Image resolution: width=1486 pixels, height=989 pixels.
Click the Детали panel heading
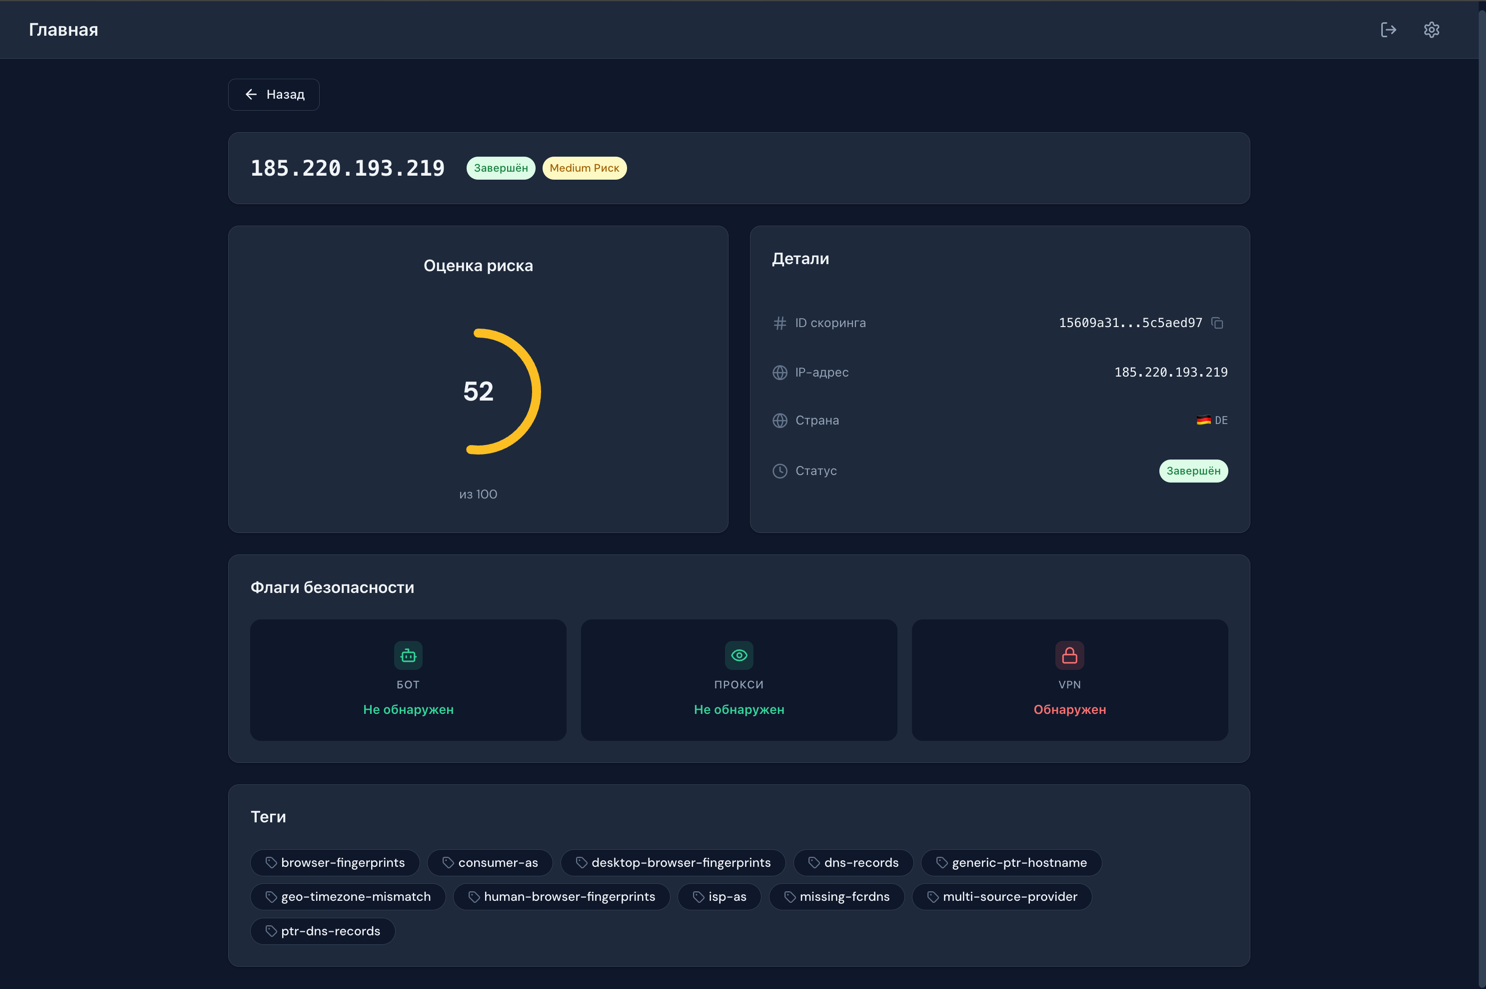tap(800, 259)
